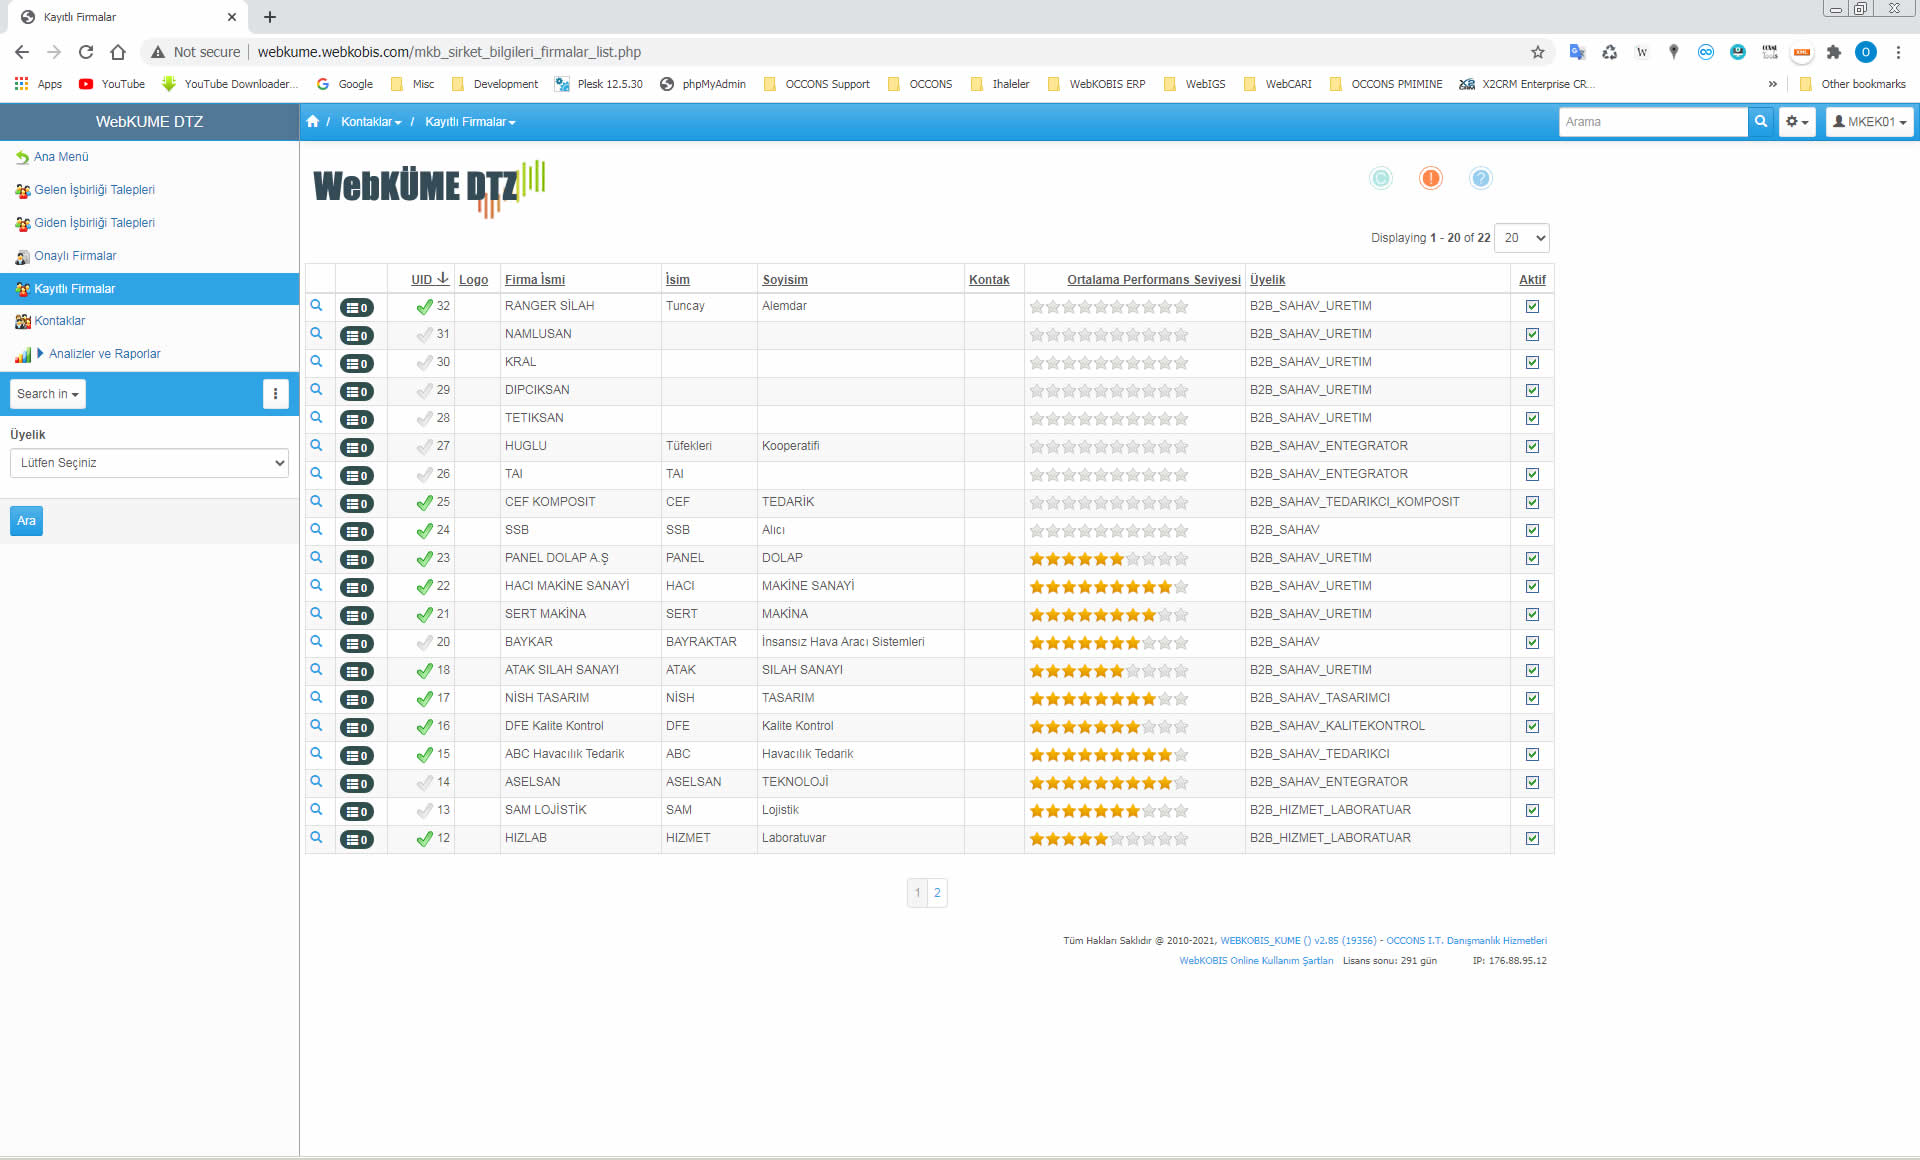Toggle Aktif checkbox for PANEL DOLAP A.Ş
The width and height of the screenshot is (1920, 1160).
click(x=1532, y=559)
